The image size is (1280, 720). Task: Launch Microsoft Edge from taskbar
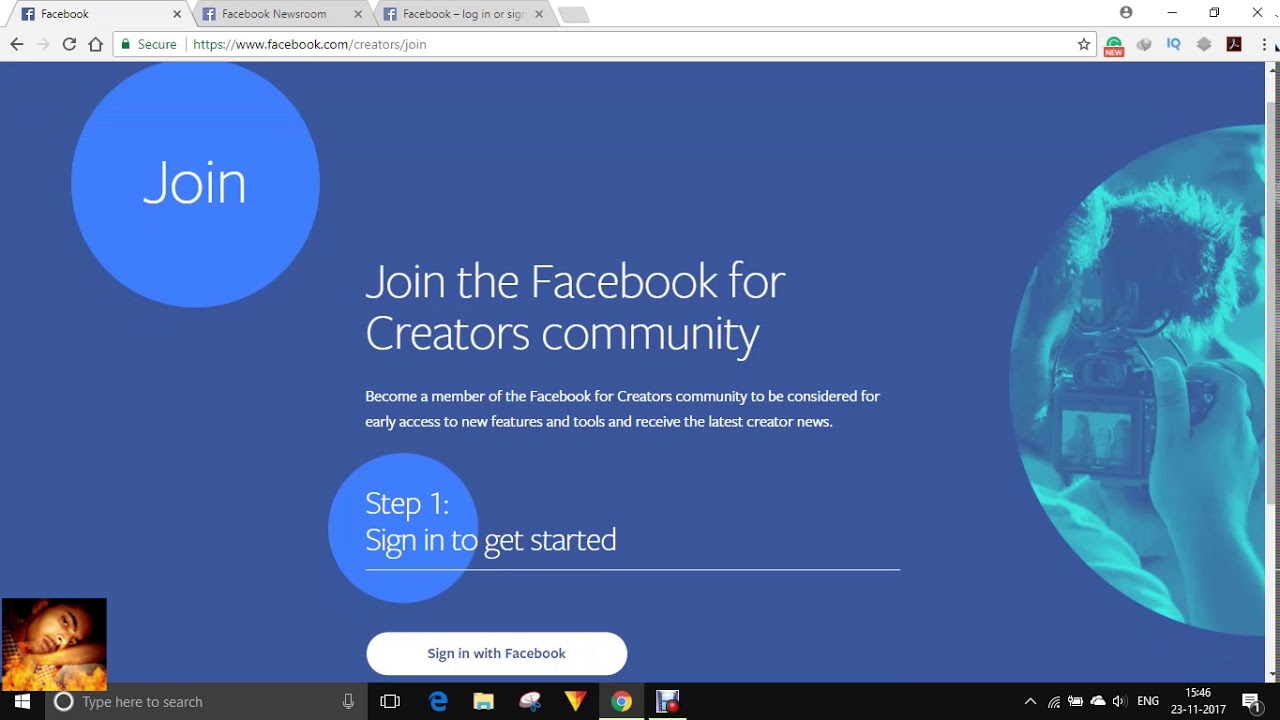pyautogui.click(x=438, y=701)
